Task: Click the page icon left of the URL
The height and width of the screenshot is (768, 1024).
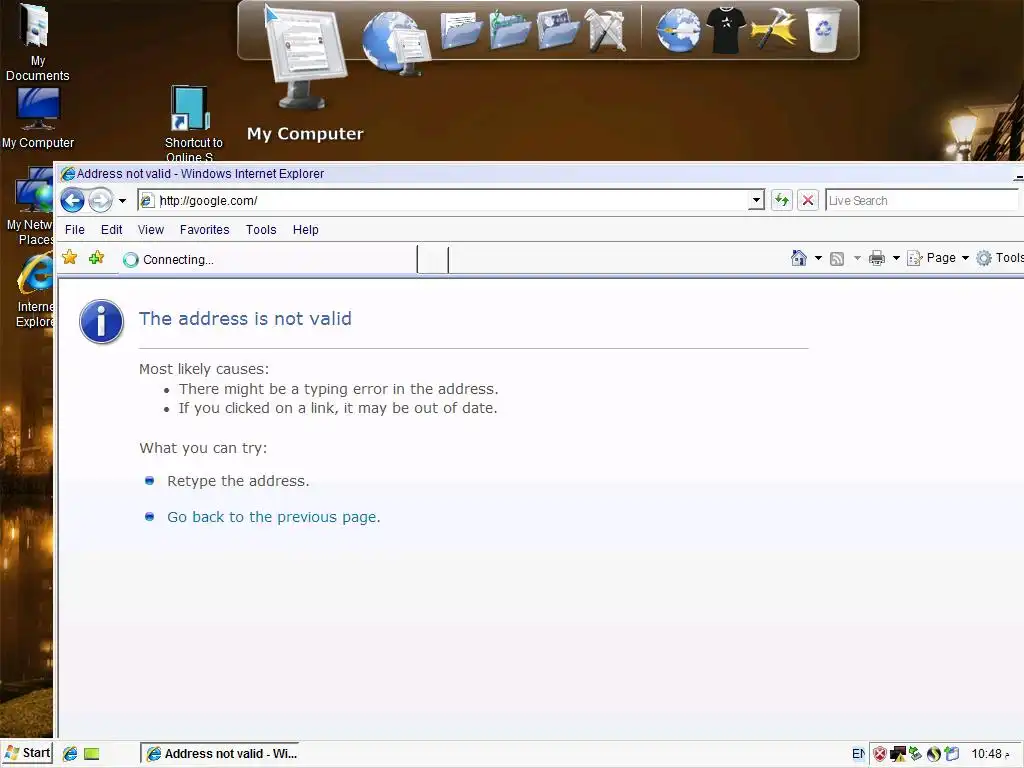Action: click(x=148, y=200)
